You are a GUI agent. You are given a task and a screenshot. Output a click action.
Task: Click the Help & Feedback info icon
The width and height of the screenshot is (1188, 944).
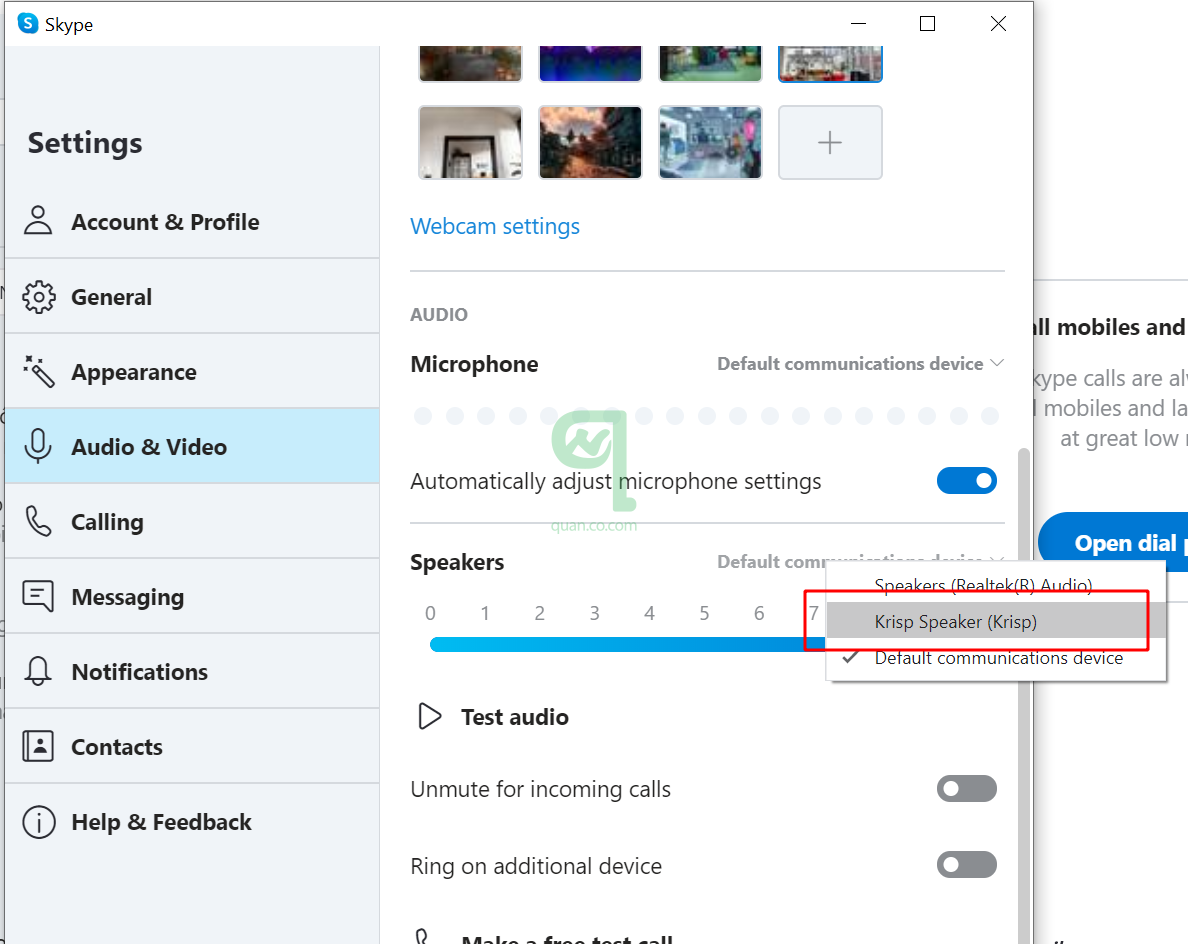pos(39,821)
